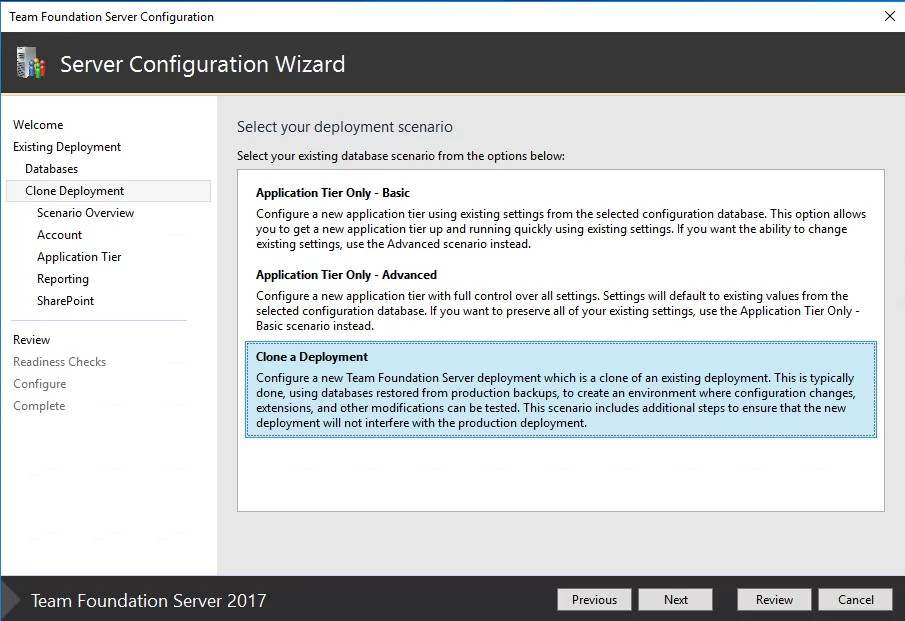Viewport: 905px width, 621px height.
Task: Select the Readiness Checks step
Action: click(x=59, y=362)
